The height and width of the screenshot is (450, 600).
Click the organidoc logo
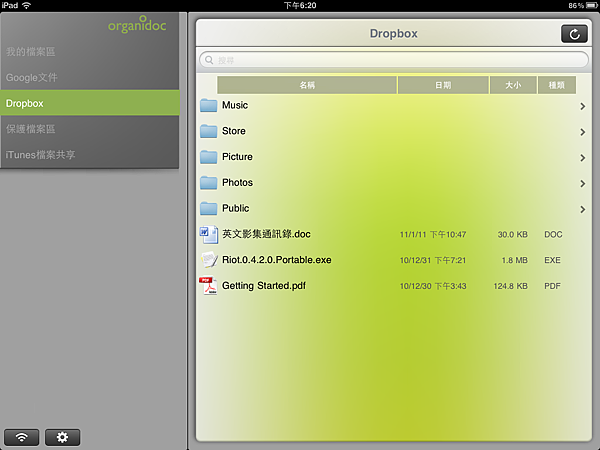coord(137,24)
